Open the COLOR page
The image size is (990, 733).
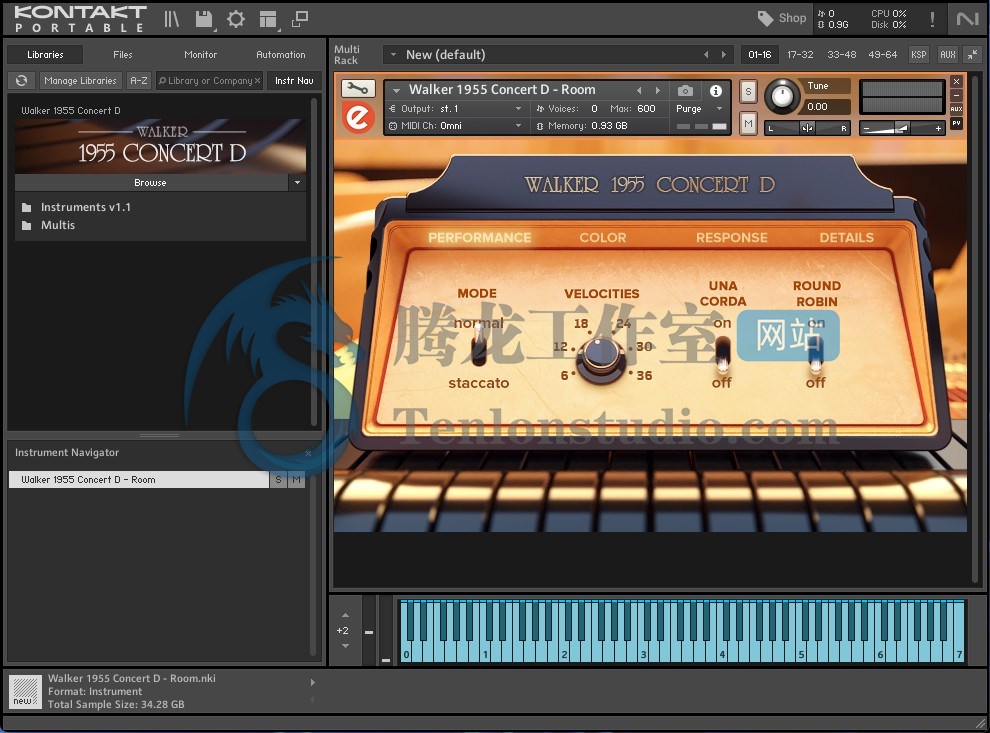pyautogui.click(x=603, y=237)
